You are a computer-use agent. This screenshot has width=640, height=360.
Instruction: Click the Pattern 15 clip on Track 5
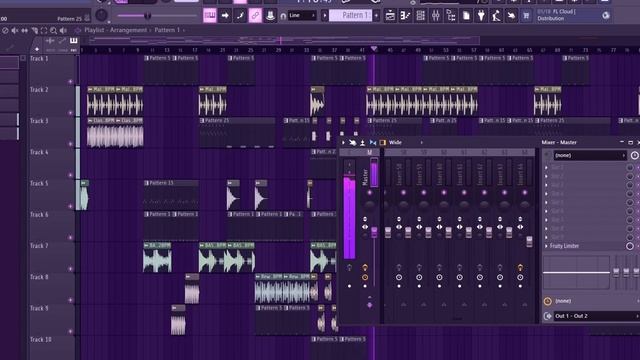point(171,194)
